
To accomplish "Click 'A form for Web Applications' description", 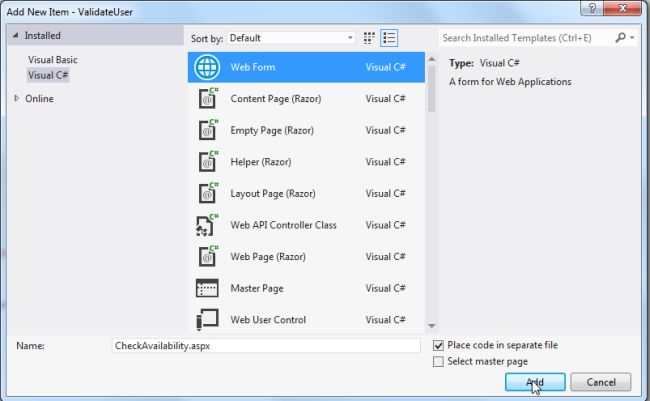I will (x=510, y=82).
